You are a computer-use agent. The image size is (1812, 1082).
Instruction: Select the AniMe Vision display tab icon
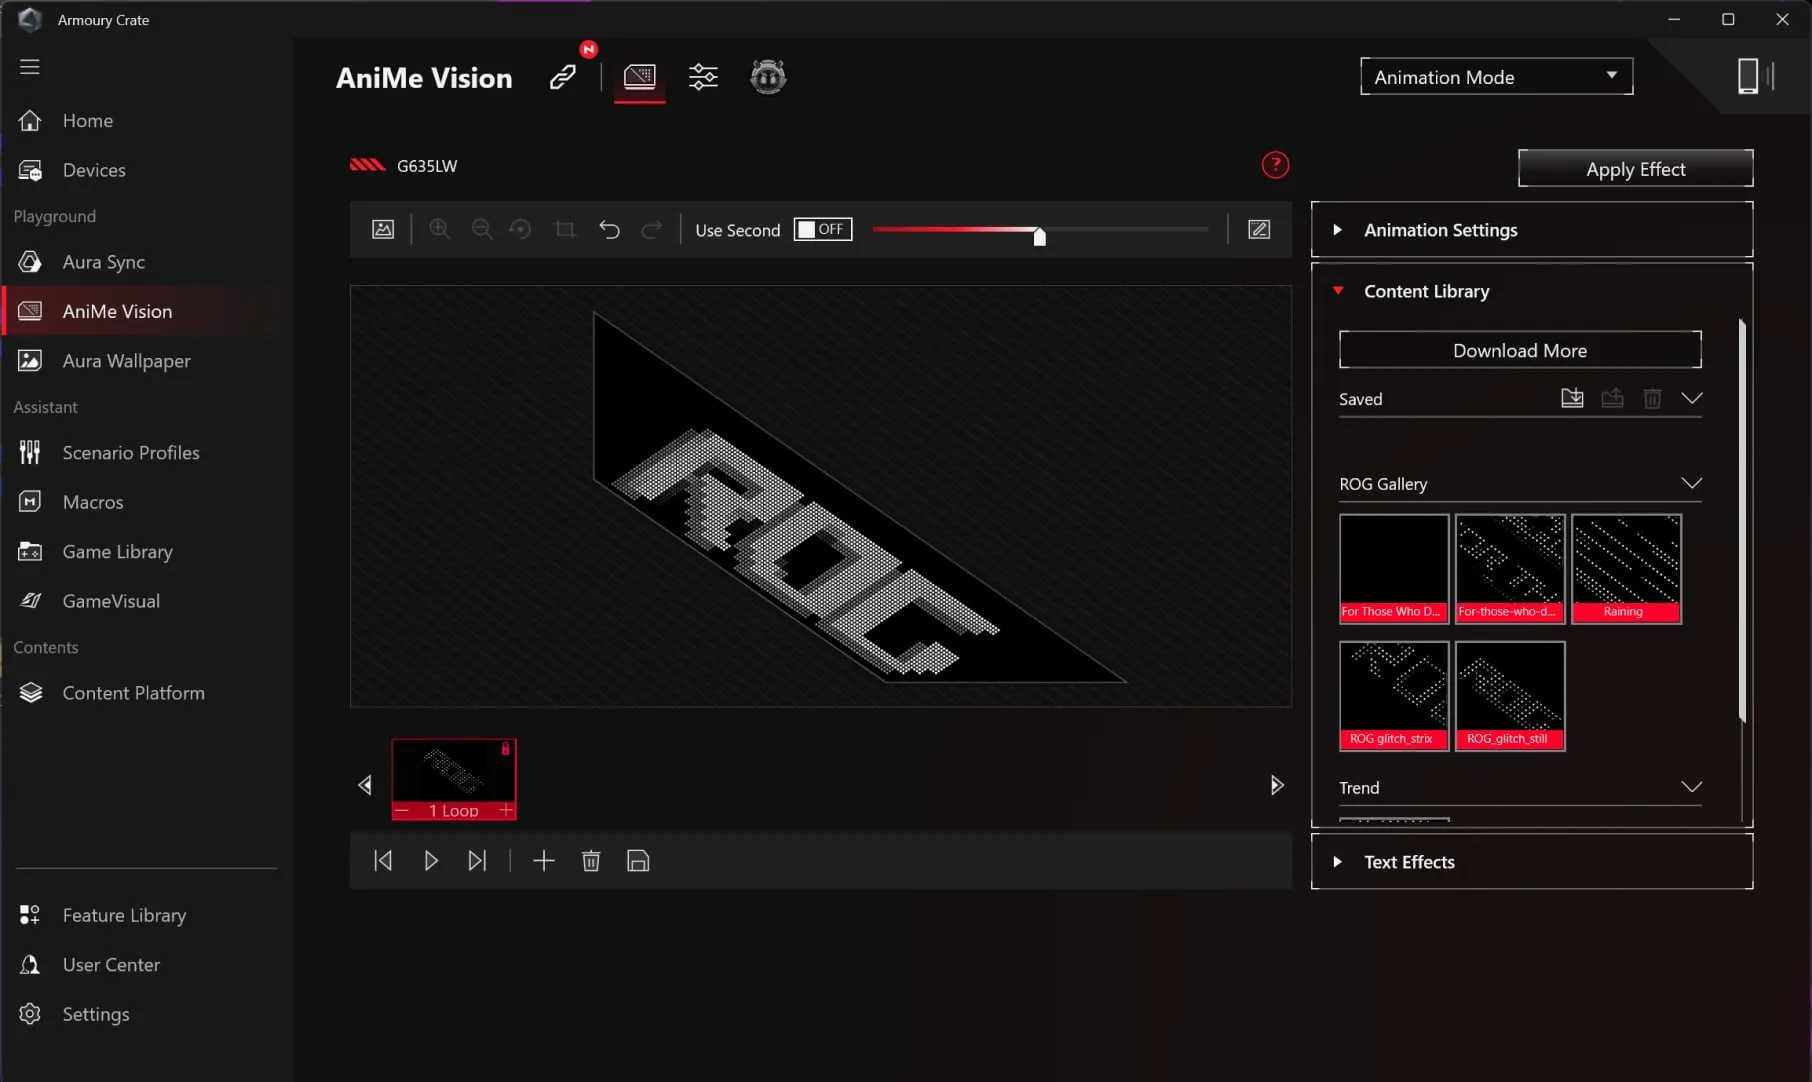pyautogui.click(x=640, y=77)
